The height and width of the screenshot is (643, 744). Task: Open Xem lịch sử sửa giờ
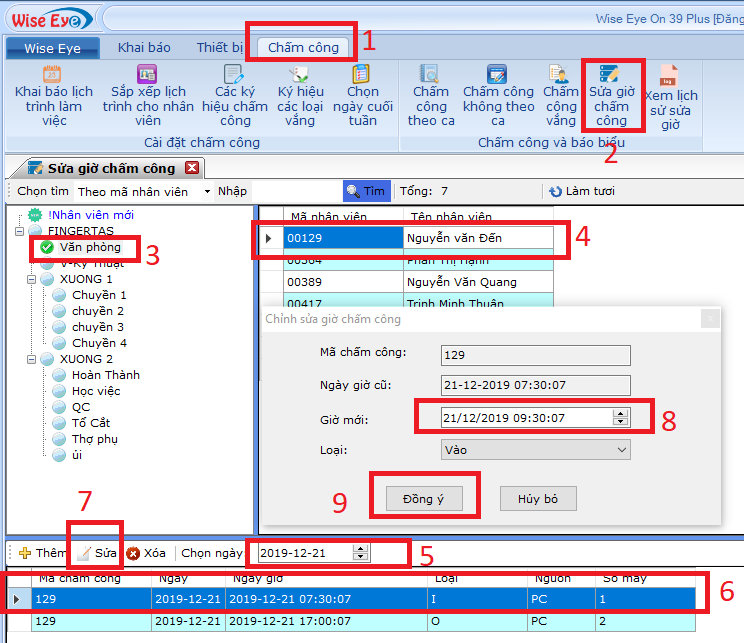click(670, 96)
